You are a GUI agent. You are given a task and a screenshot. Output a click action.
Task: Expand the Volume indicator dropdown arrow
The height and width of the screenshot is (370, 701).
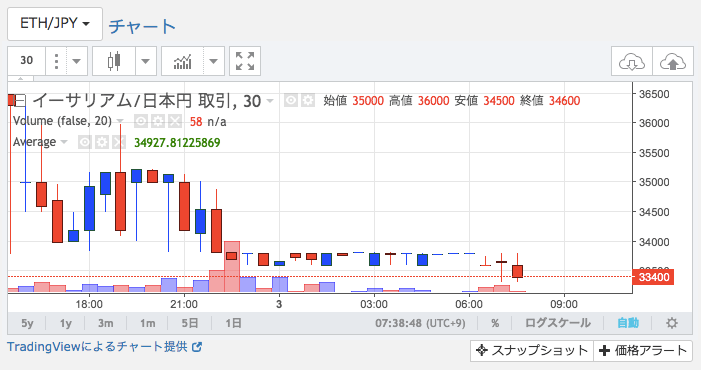(120, 121)
